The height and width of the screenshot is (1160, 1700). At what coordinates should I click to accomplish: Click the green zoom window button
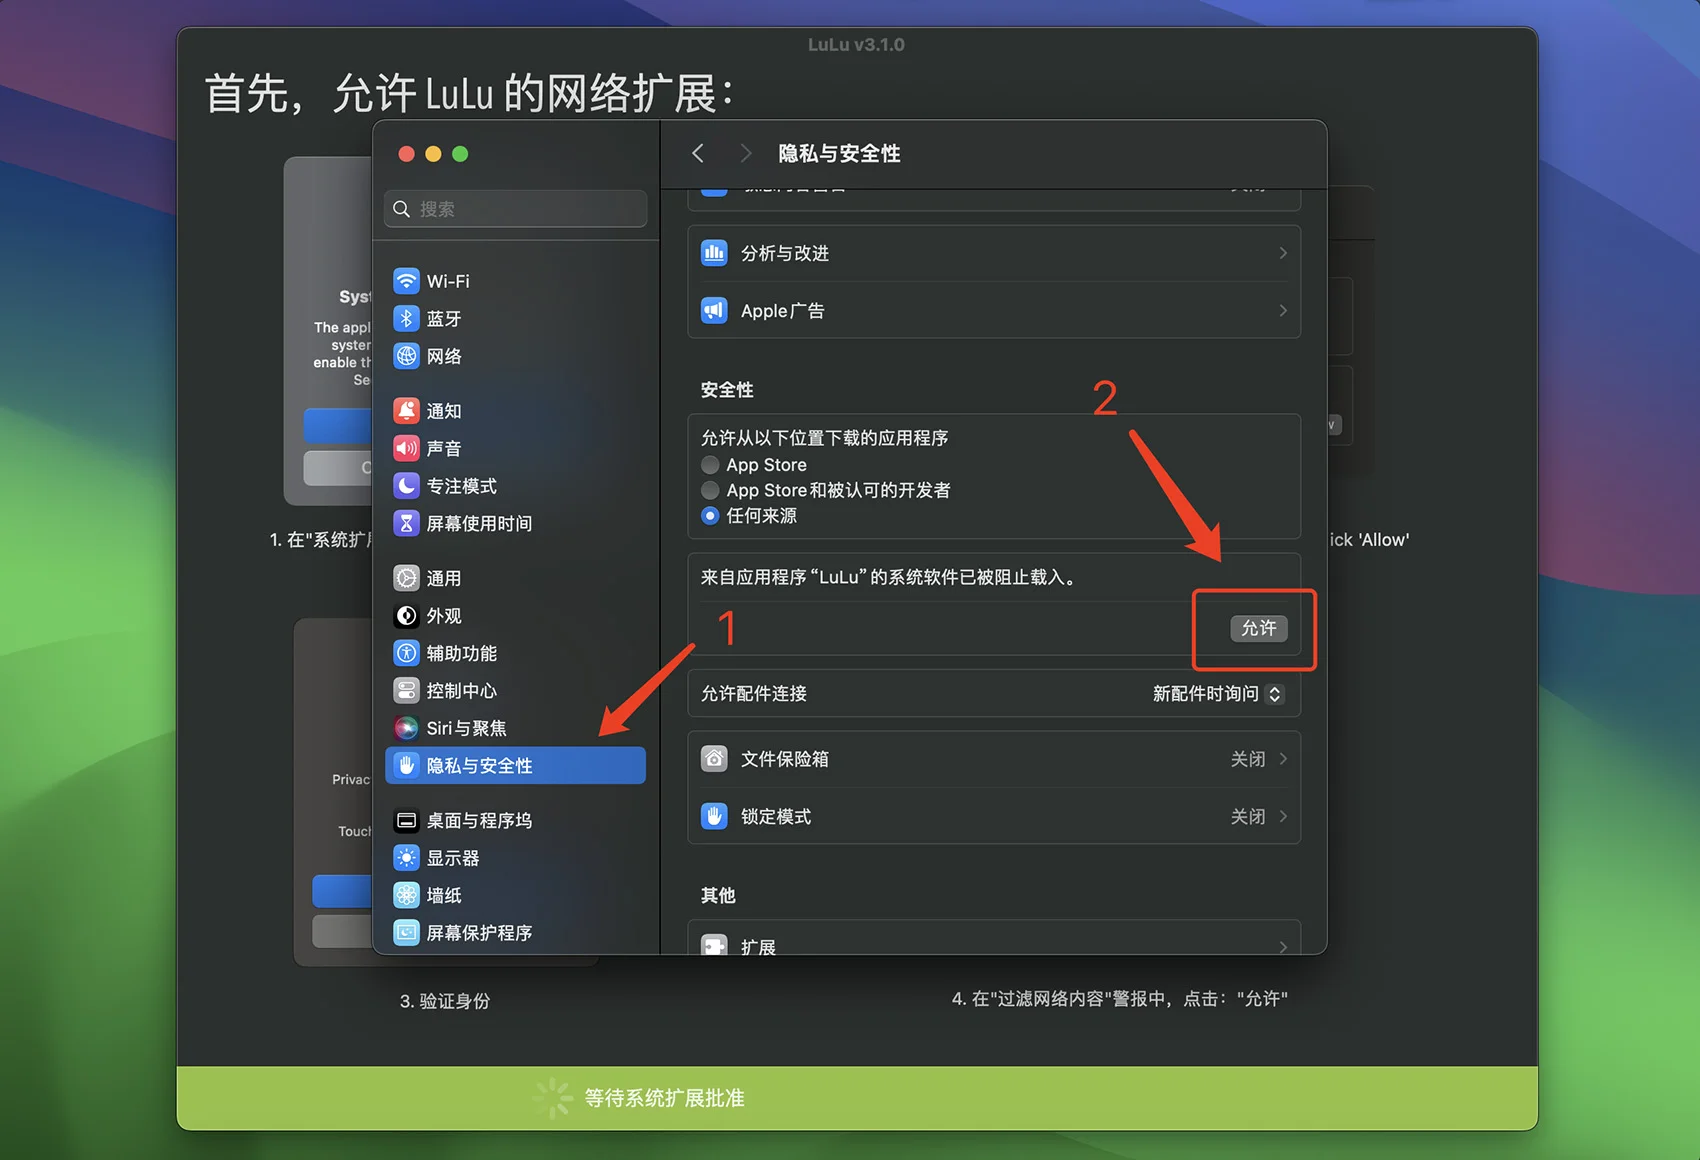[460, 153]
